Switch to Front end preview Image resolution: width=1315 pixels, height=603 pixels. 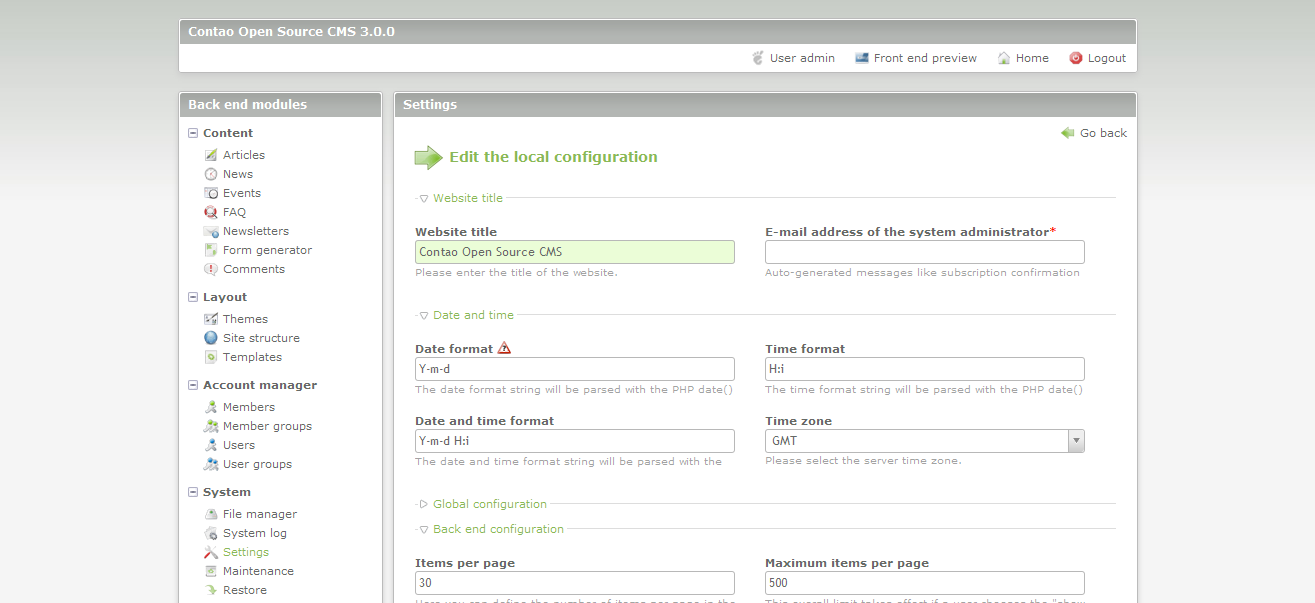click(924, 57)
